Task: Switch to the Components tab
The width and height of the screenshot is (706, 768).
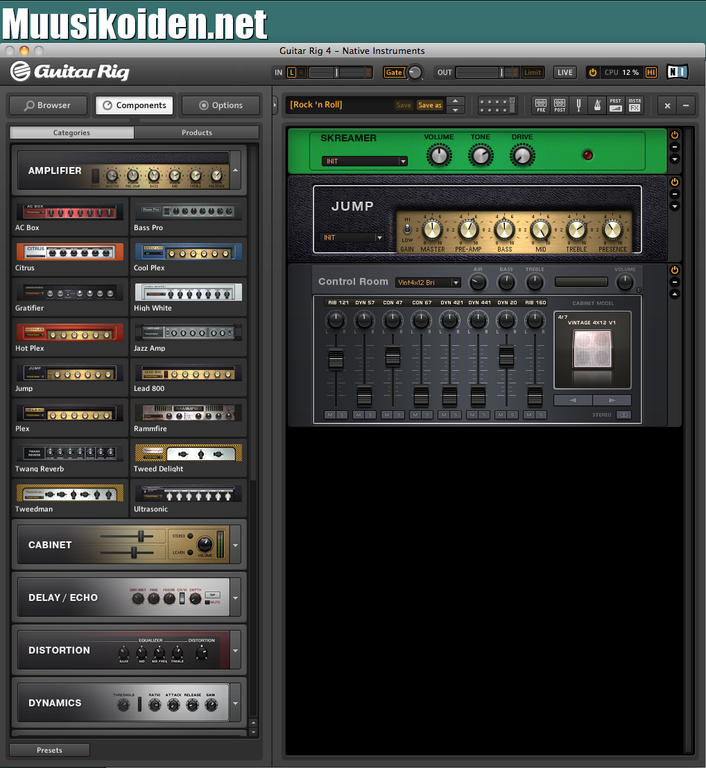Action: (134, 105)
